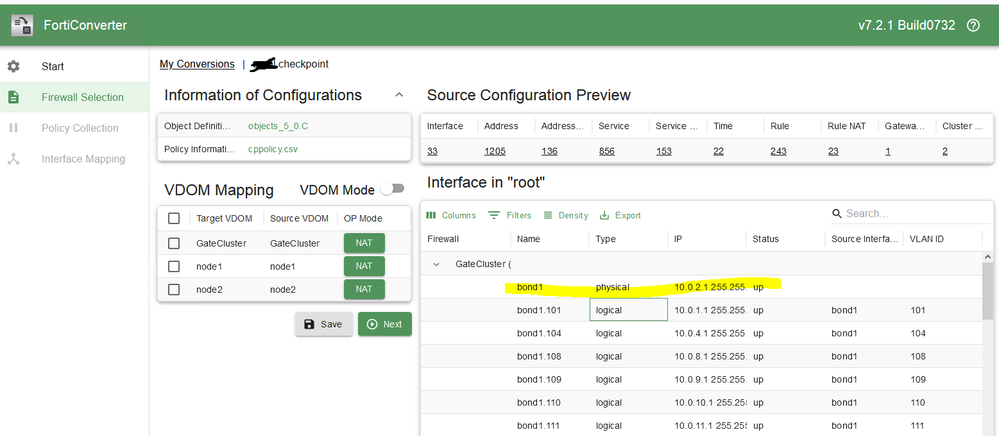
Task: Sort by the Name column header
Action: tap(528, 239)
